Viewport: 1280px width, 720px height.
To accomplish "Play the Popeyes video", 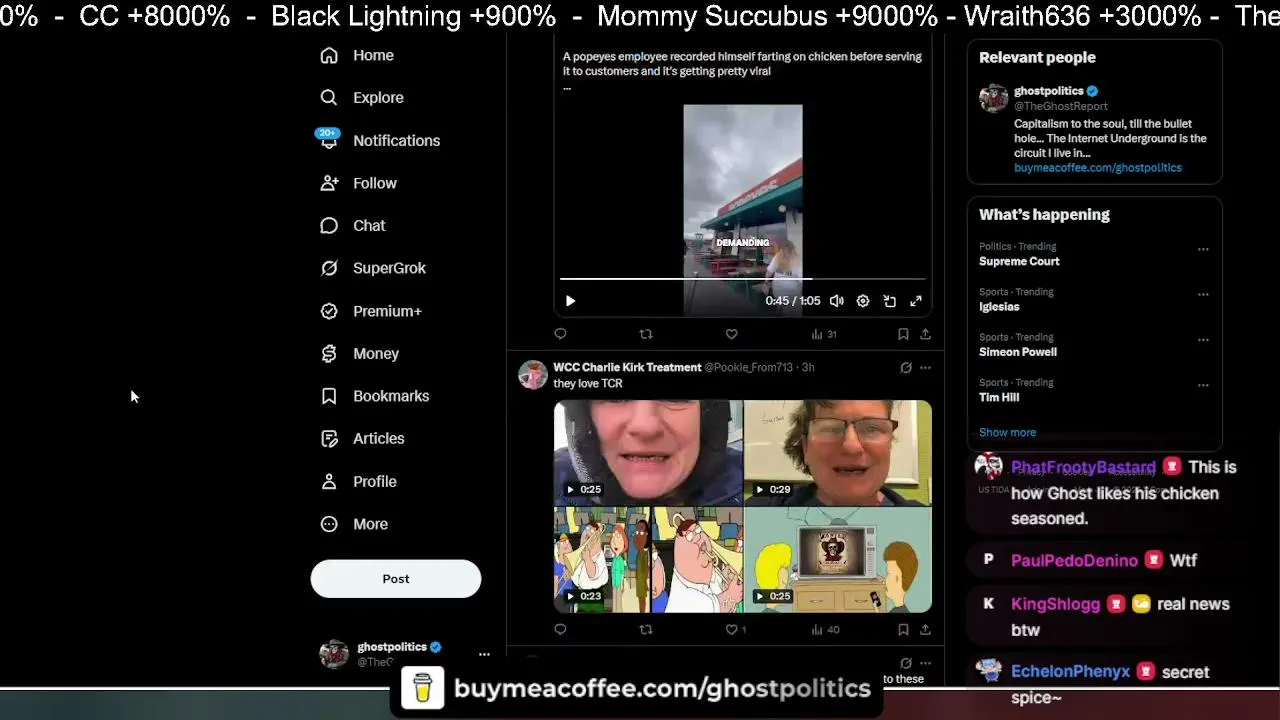I will (x=570, y=301).
